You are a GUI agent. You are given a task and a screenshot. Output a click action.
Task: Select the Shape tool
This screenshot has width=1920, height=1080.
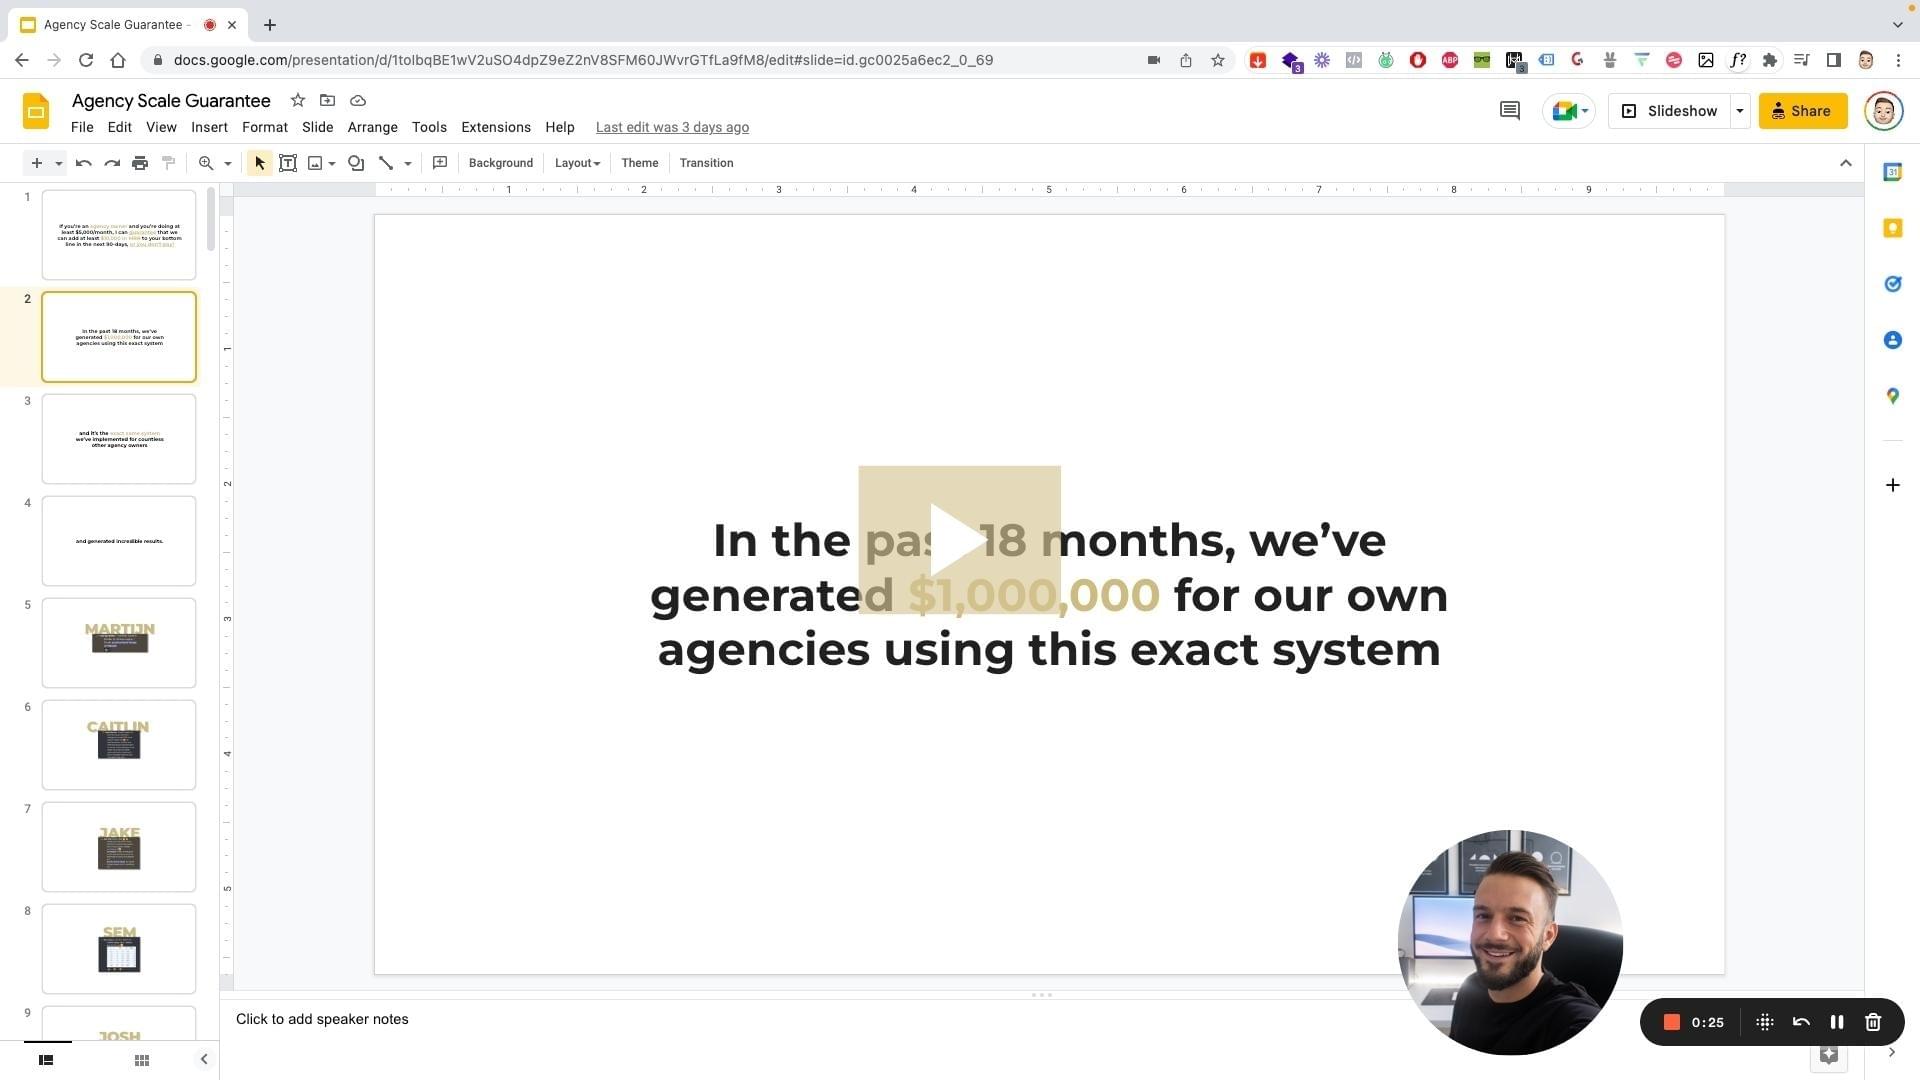click(x=356, y=163)
